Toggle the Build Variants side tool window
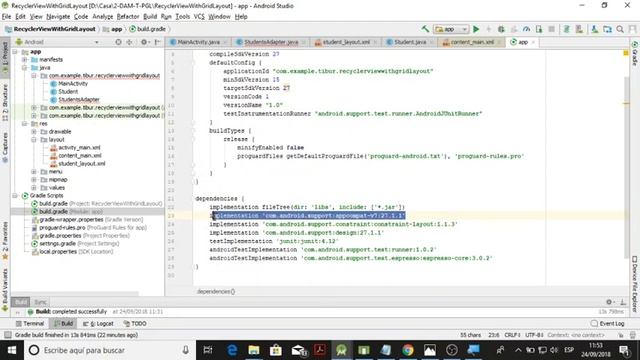Image resolution: width=640 pixels, height=360 pixels. 5,290
